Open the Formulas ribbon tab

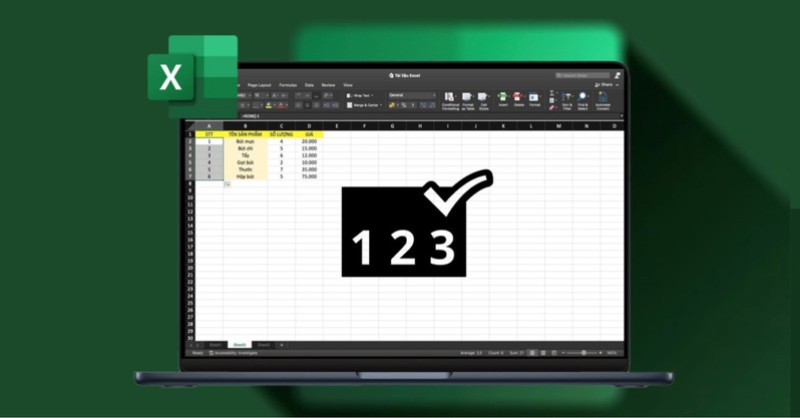(288, 85)
